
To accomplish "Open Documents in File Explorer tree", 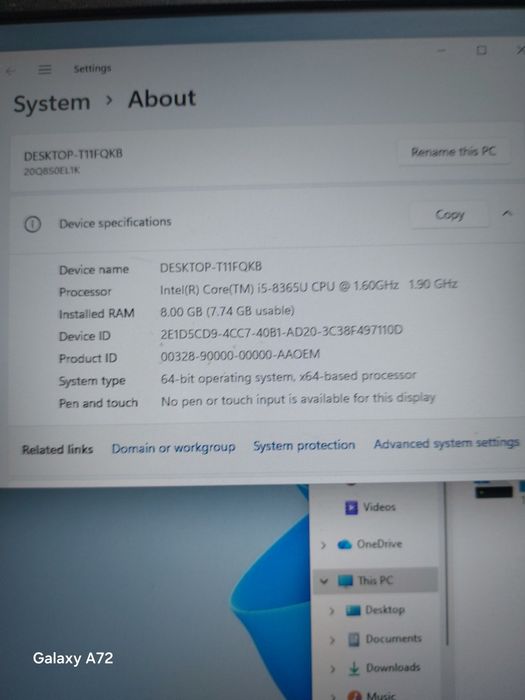I will (x=393, y=639).
